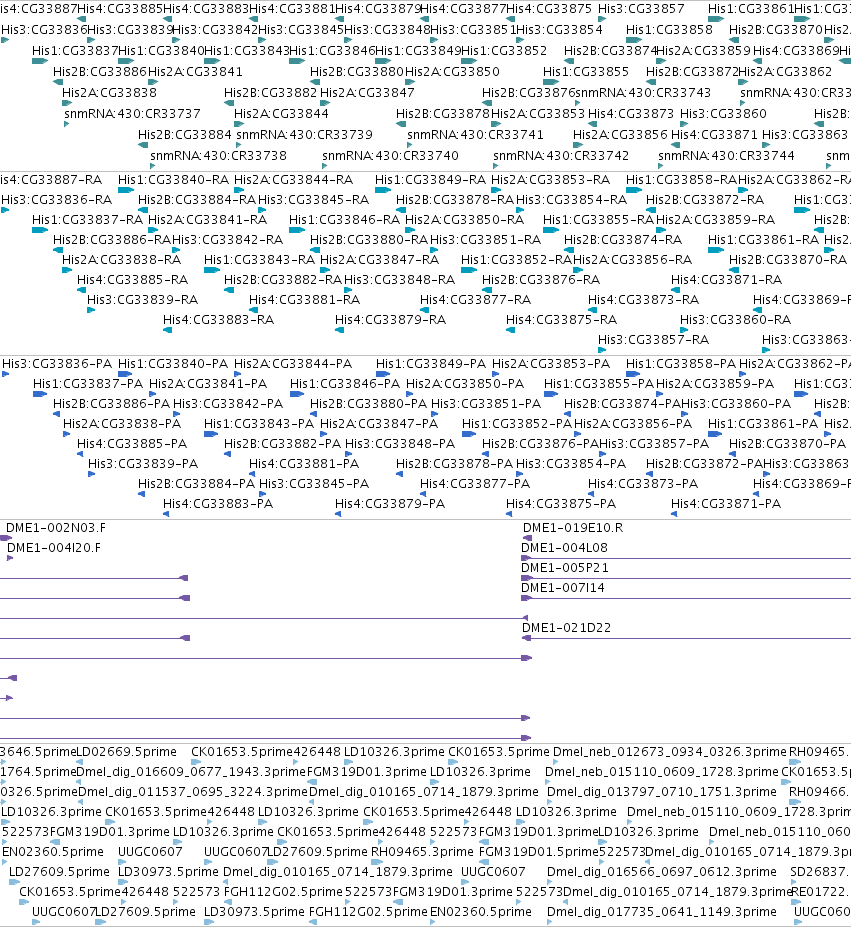Pick protein His4:CG33873-PA
The height and width of the screenshot is (927, 851).
tap(643, 484)
